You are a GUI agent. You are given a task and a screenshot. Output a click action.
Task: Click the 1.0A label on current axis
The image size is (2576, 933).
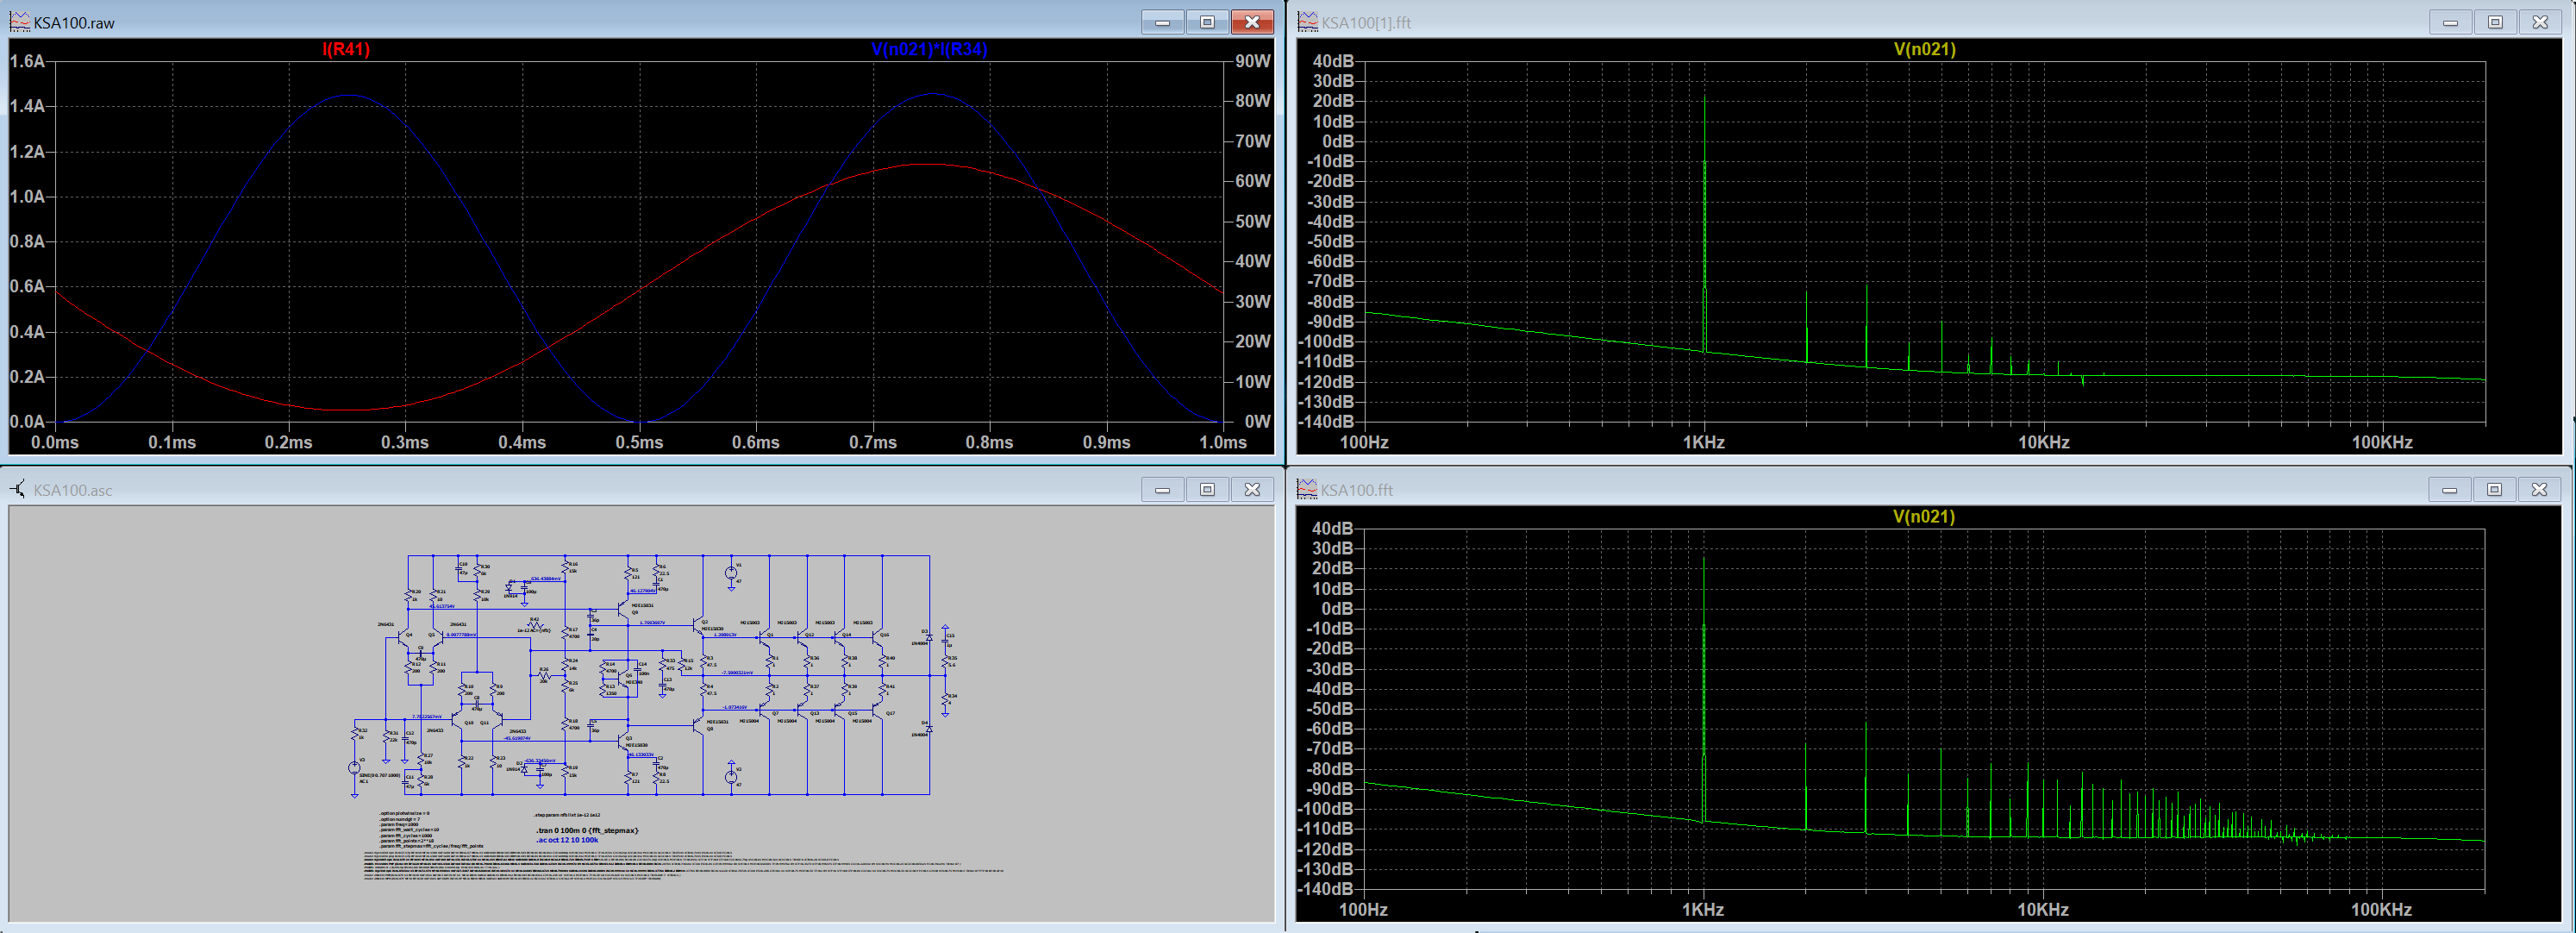27,196
